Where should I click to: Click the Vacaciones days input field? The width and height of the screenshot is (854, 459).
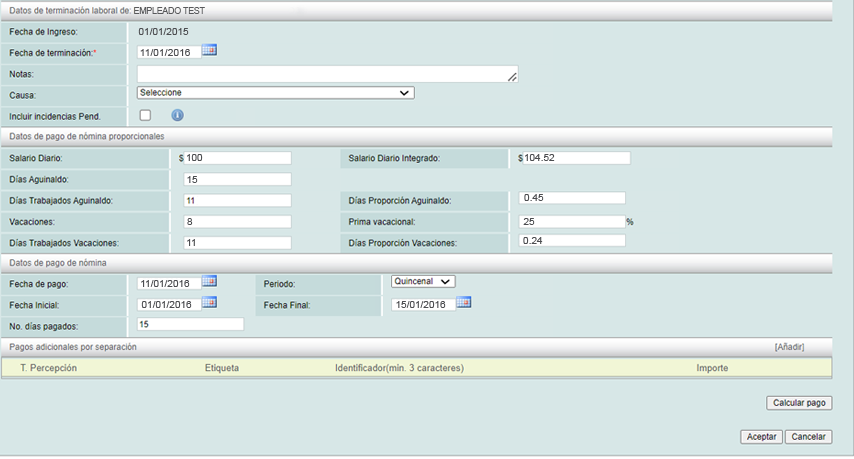pyautogui.click(x=238, y=221)
